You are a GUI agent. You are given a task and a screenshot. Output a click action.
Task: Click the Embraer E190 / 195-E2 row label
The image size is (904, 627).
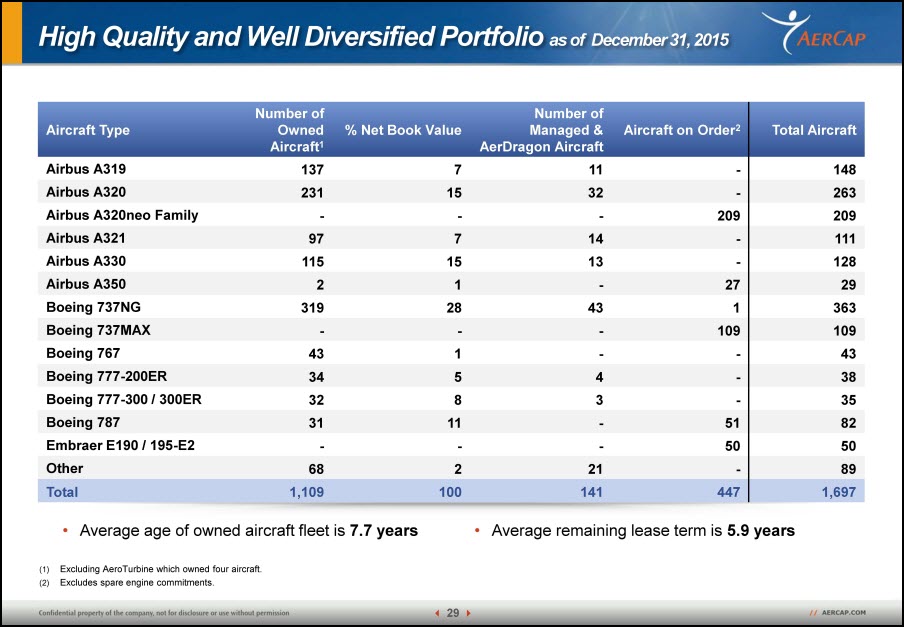(120, 445)
